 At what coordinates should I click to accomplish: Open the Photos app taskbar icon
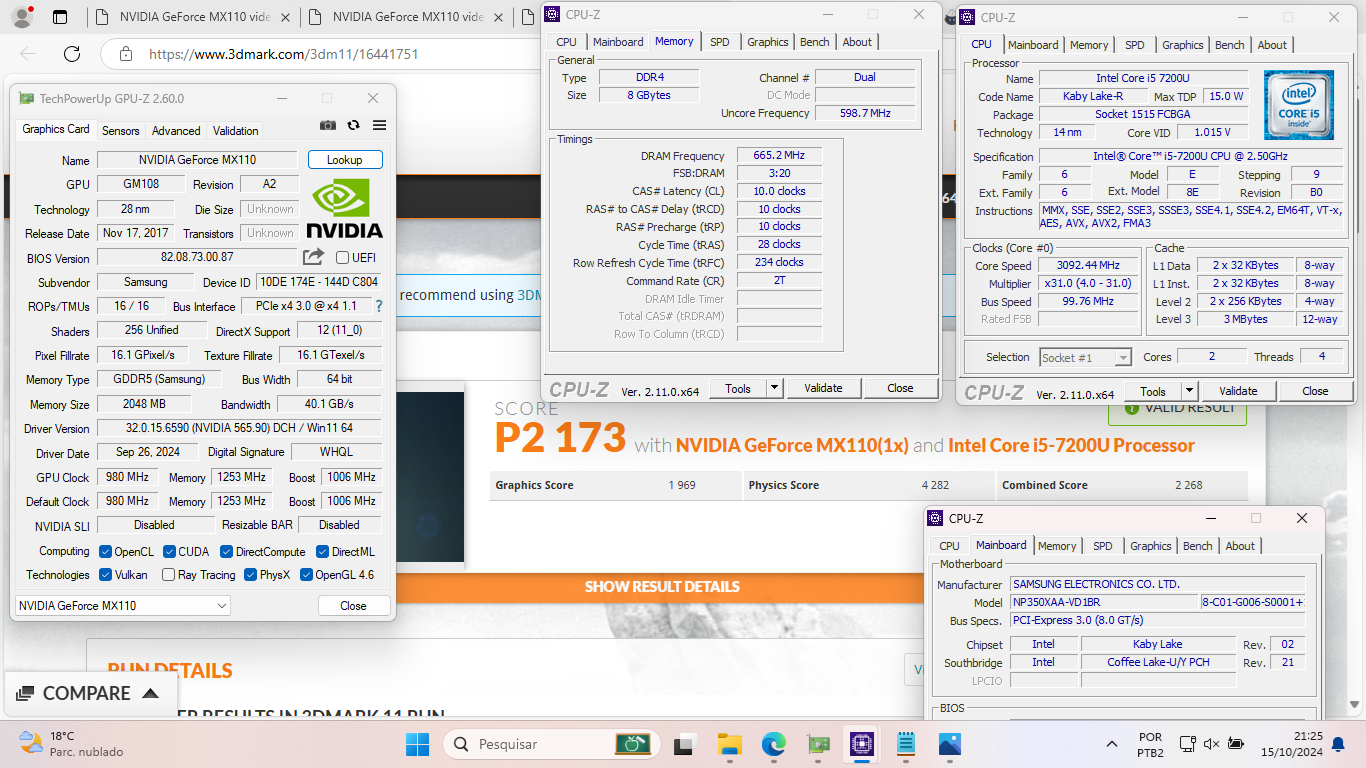coord(950,744)
